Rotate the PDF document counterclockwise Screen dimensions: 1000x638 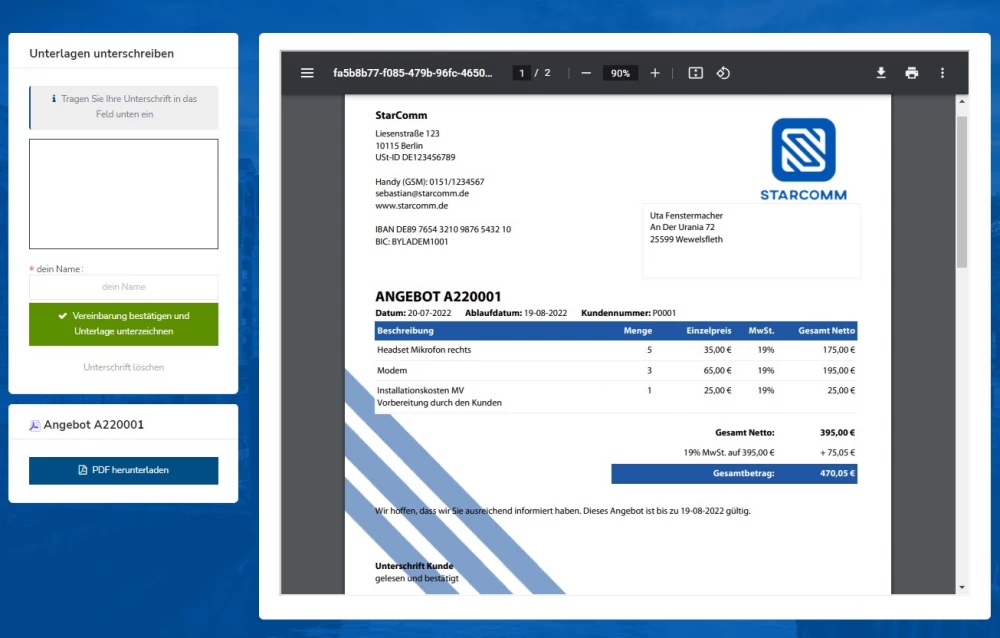point(724,73)
